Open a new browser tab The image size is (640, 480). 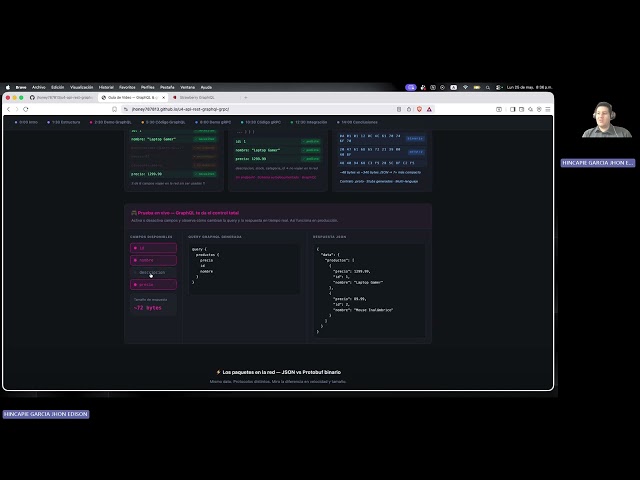click(246, 98)
